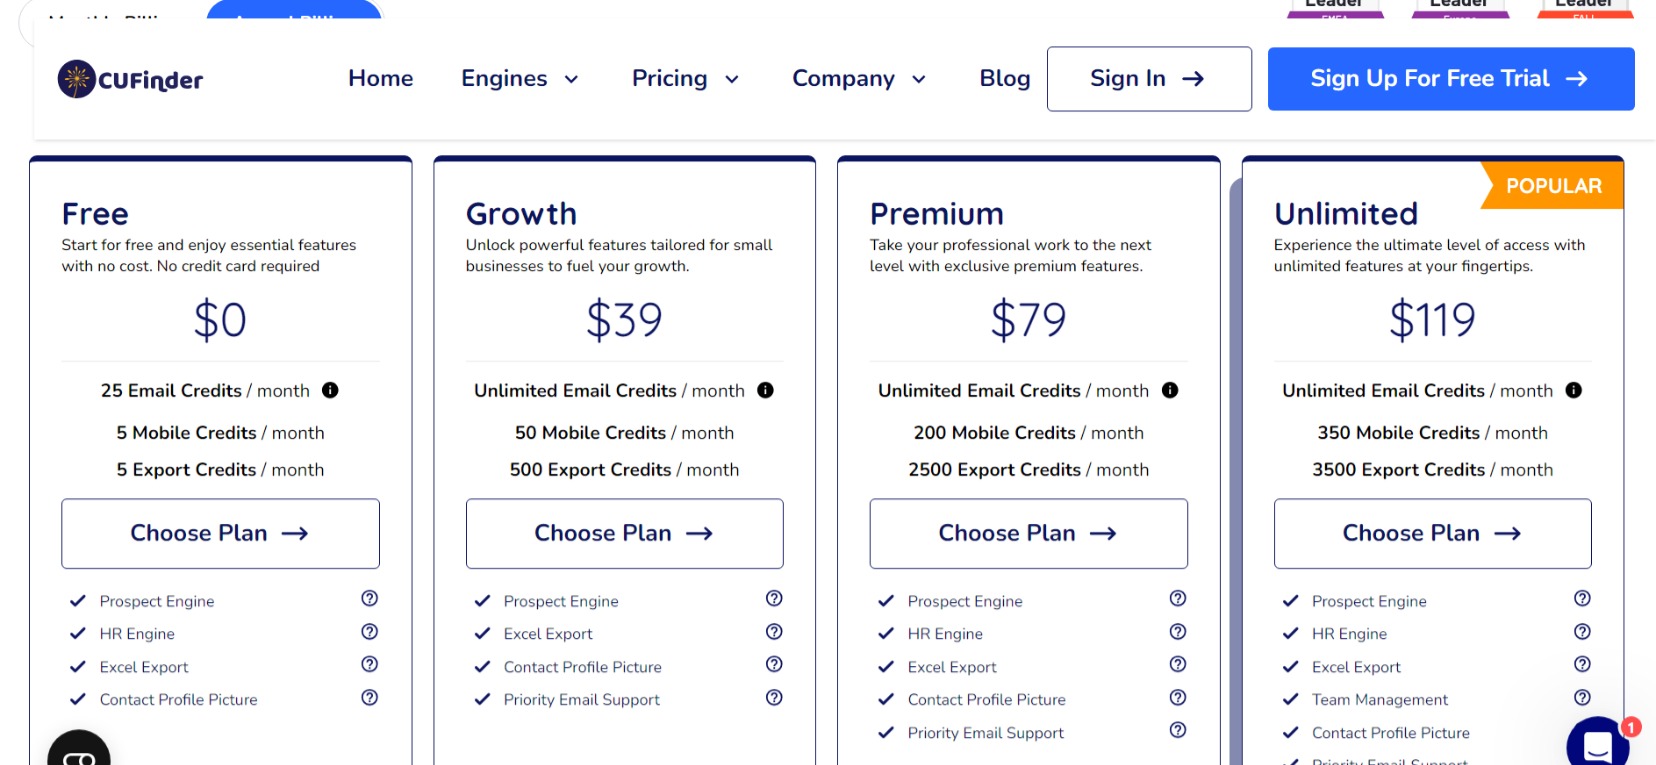Viewport: 1656px width, 765px height.
Task: Expand the Engines dropdown menu
Action: pos(518,78)
